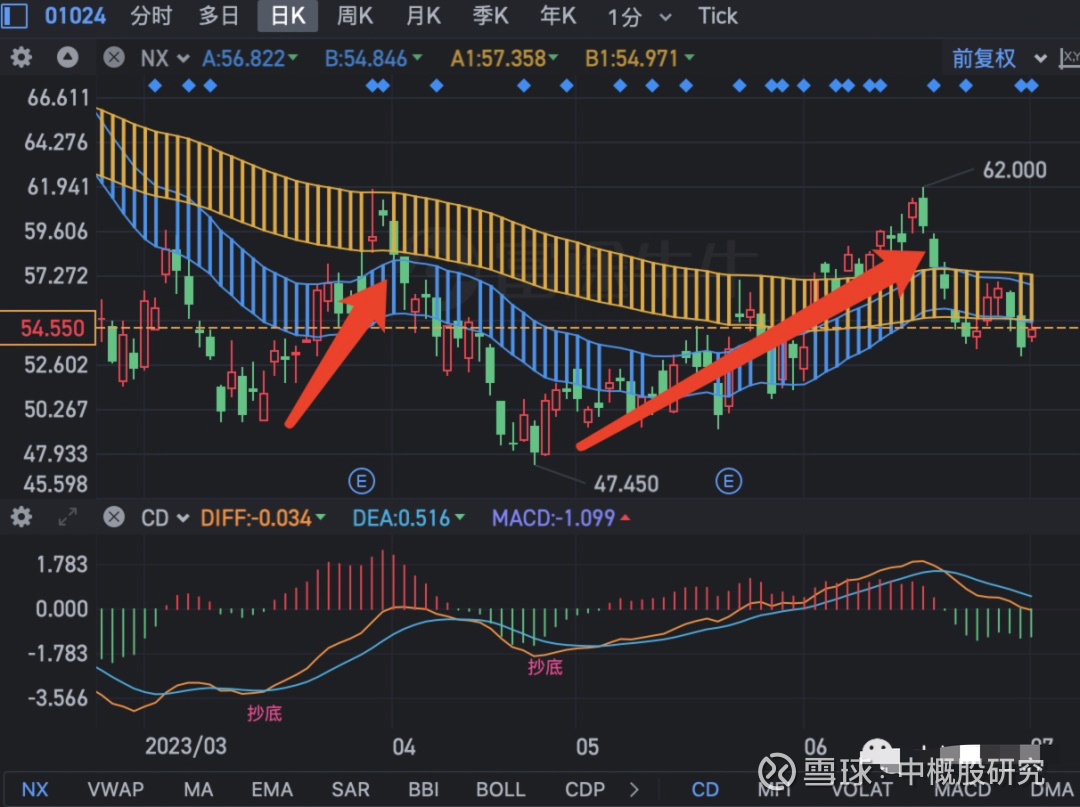Open the main chart settings gear

[21, 58]
